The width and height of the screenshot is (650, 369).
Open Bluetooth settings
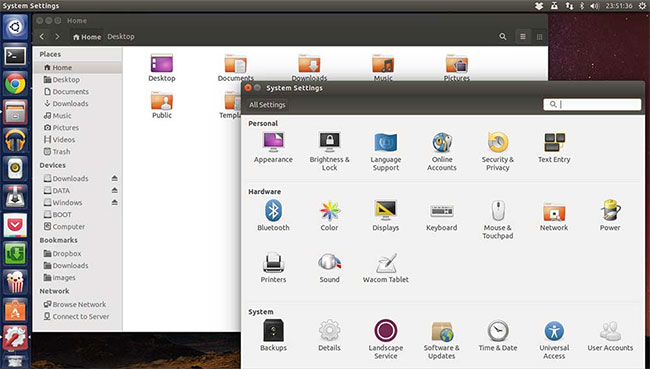pyautogui.click(x=273, y=216)
